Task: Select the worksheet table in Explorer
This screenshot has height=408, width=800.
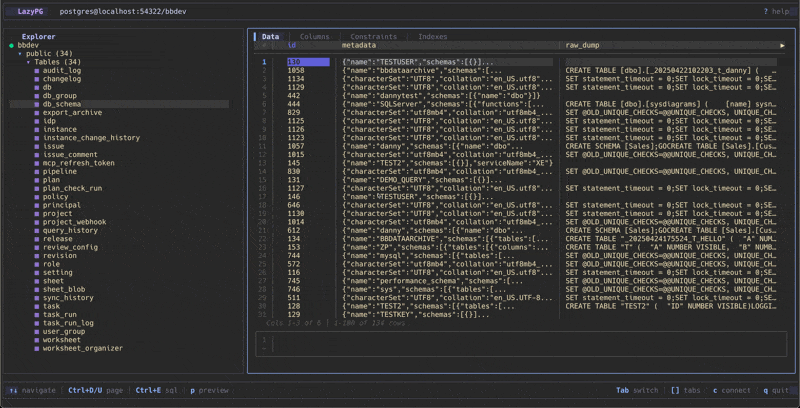Action: pyautogui.click(x=62, y=340)
